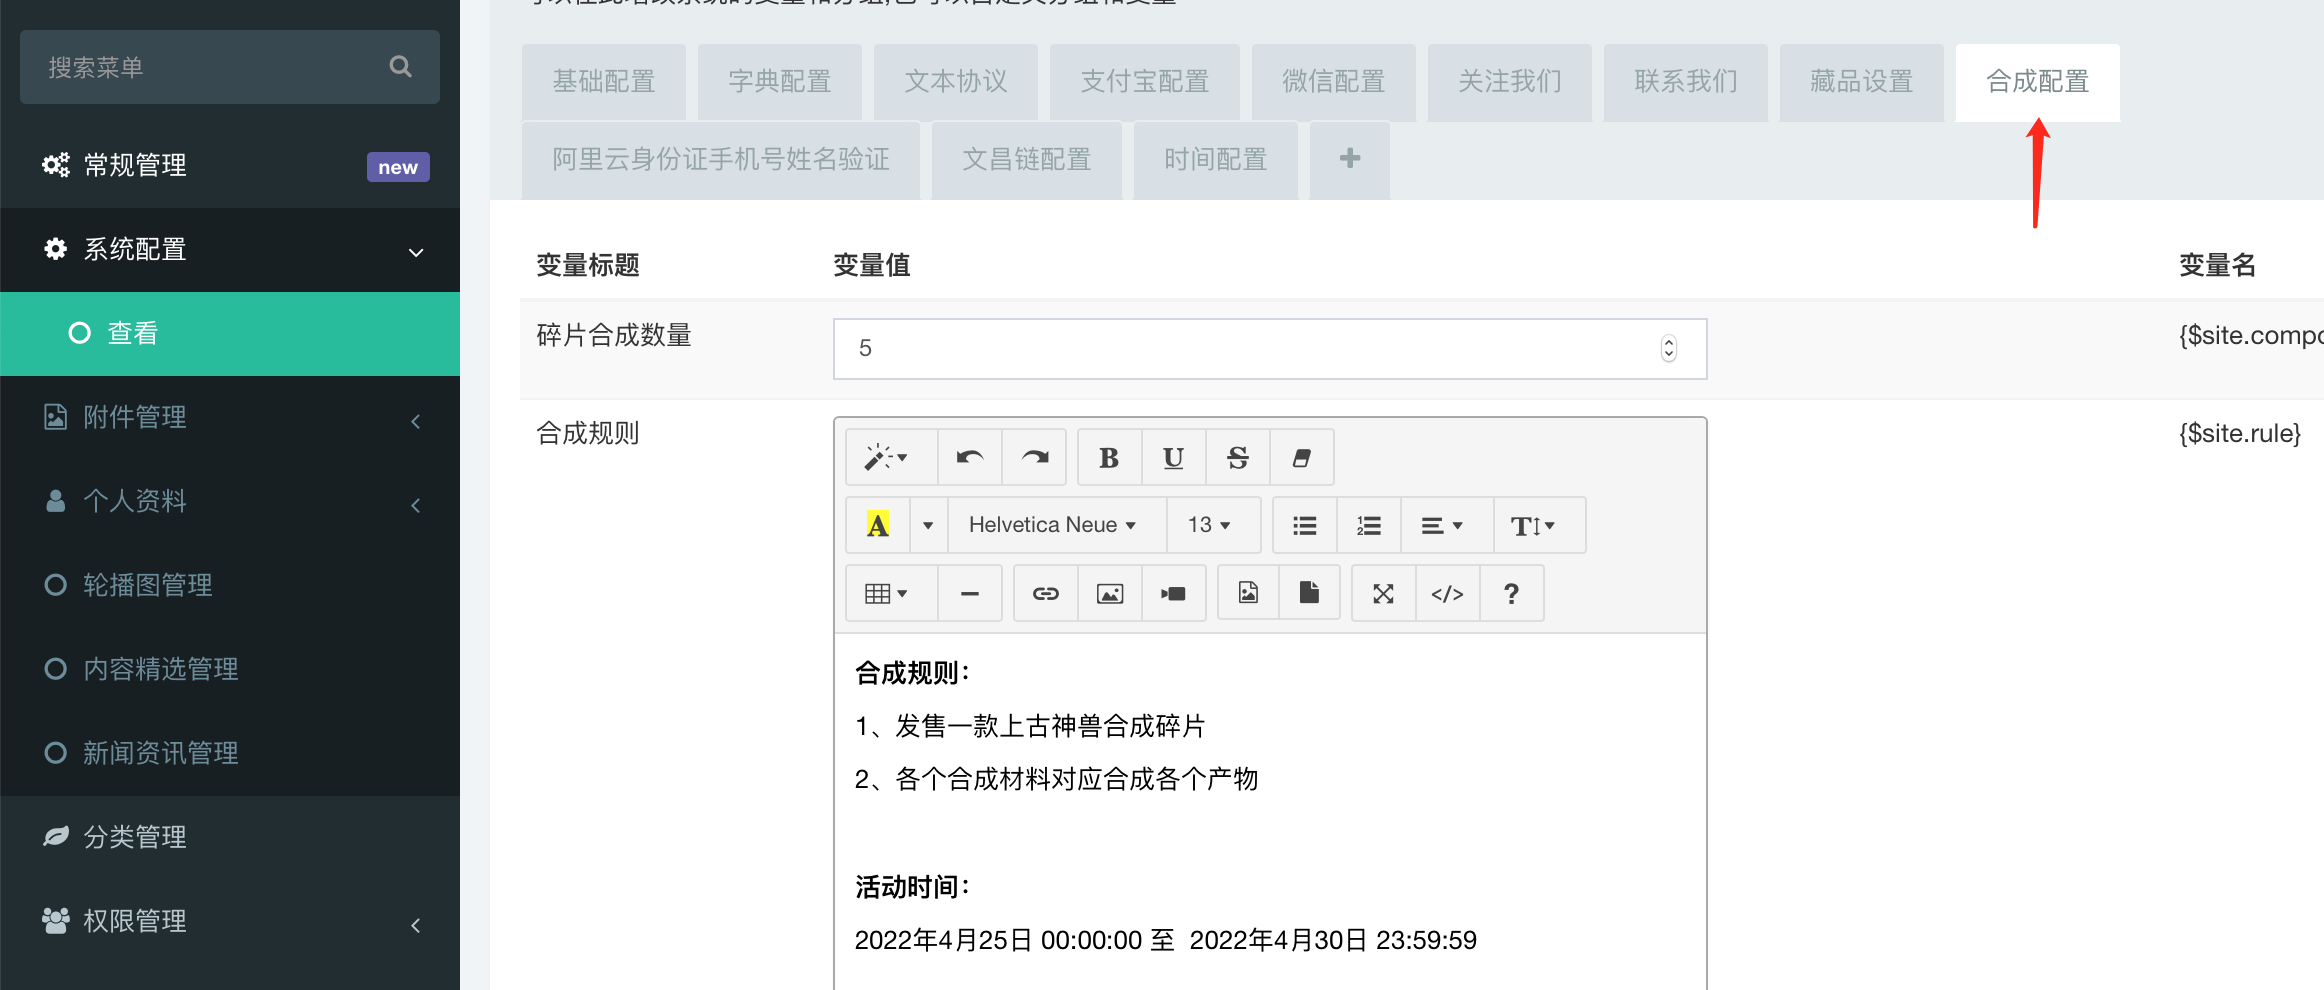Screen dimensions: 2324x990
Task: Select the 支付宝配置 tab
Action: coord(1145,82)
